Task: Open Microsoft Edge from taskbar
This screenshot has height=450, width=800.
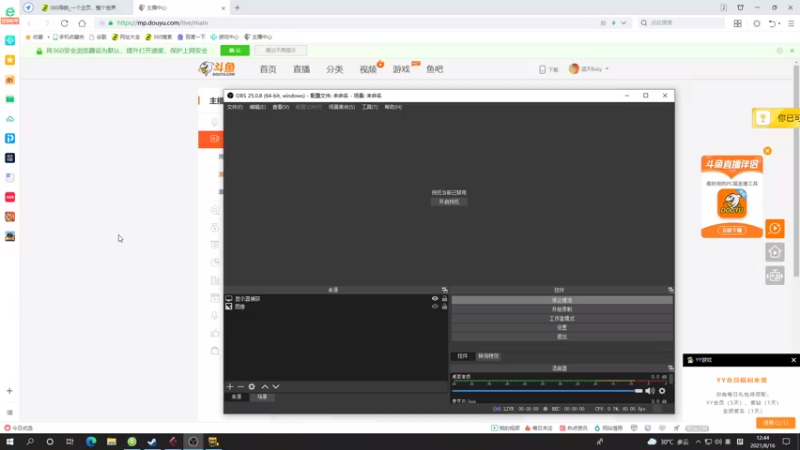Action: [91, 442]
